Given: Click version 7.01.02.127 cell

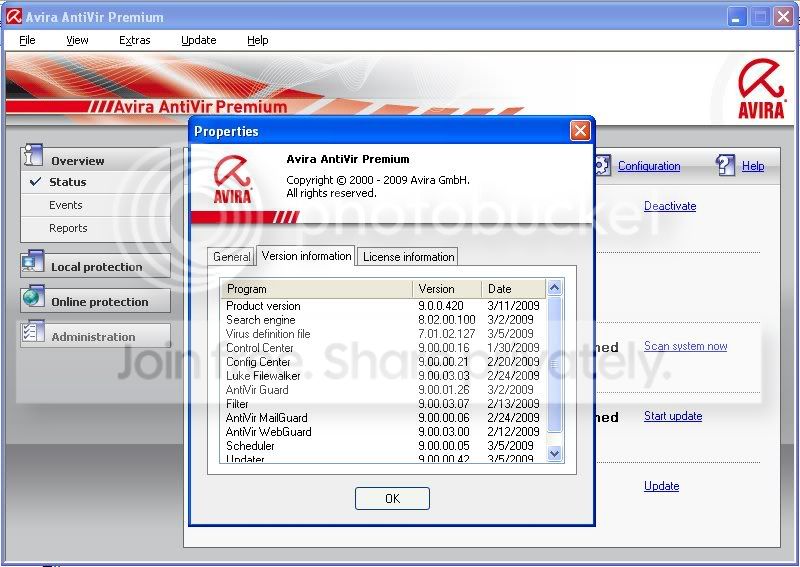Looking at the screenshot, I should [446, 334].
